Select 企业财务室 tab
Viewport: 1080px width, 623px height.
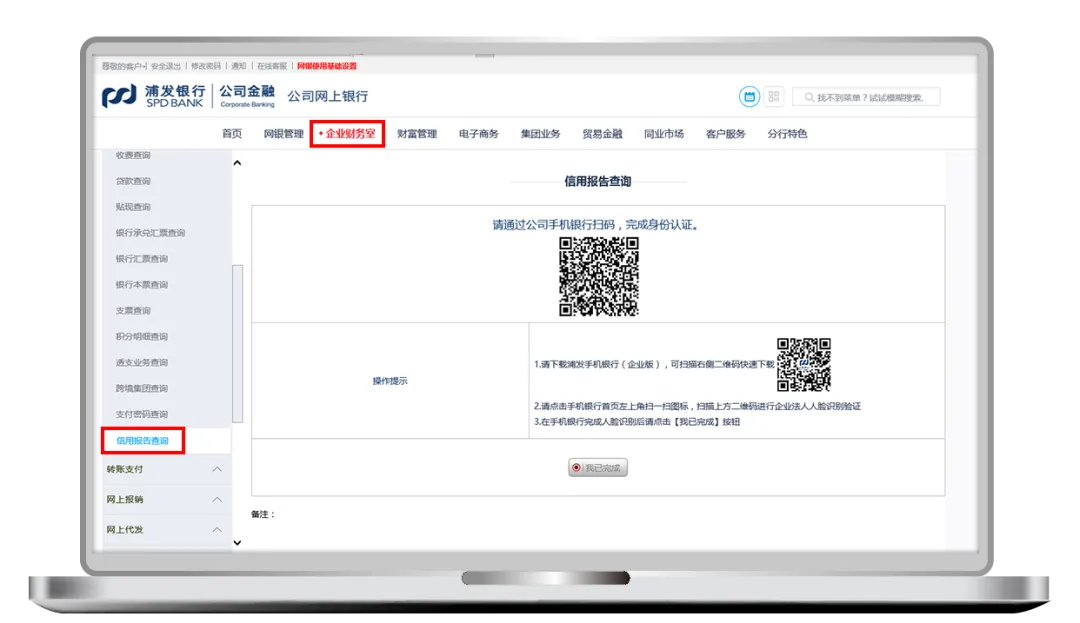(x=347, y=134)
